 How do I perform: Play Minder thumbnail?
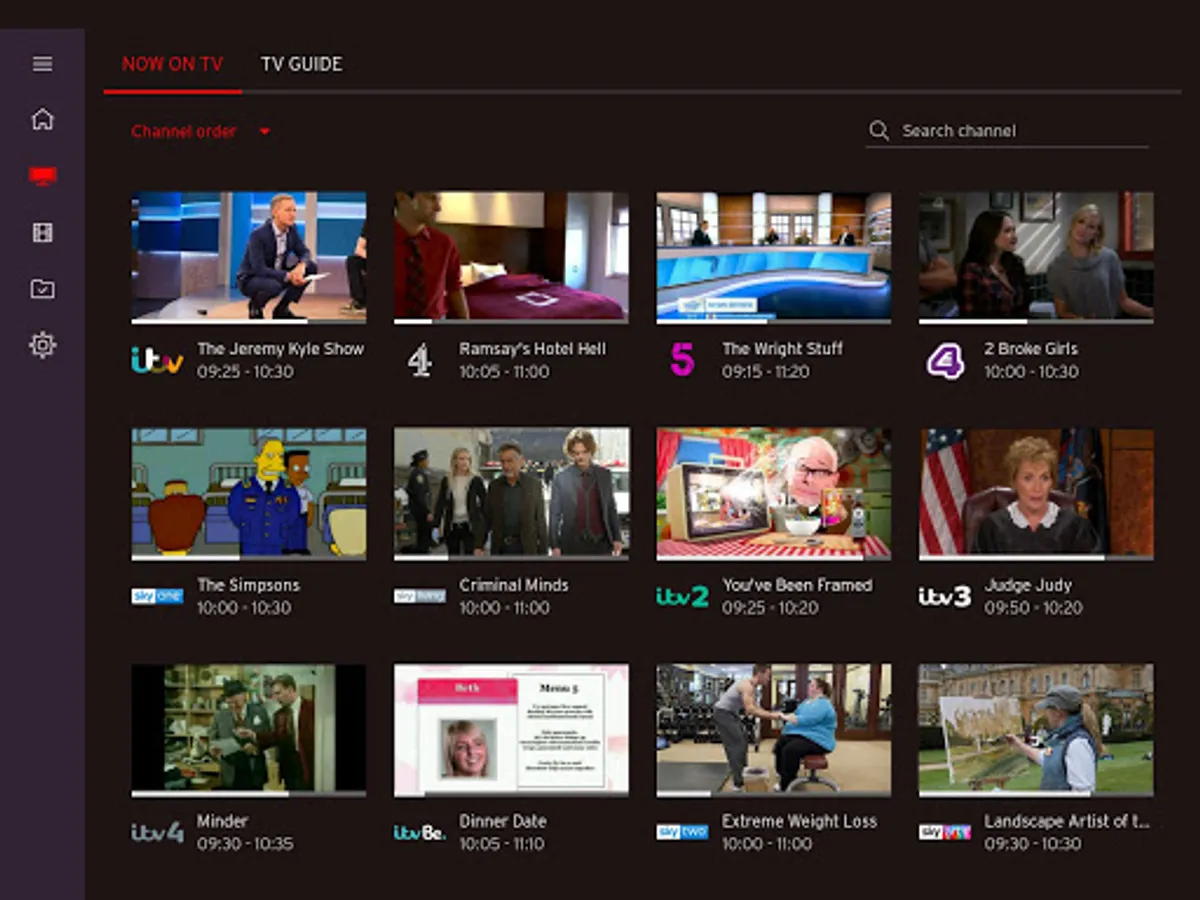(x=249, y=728)
